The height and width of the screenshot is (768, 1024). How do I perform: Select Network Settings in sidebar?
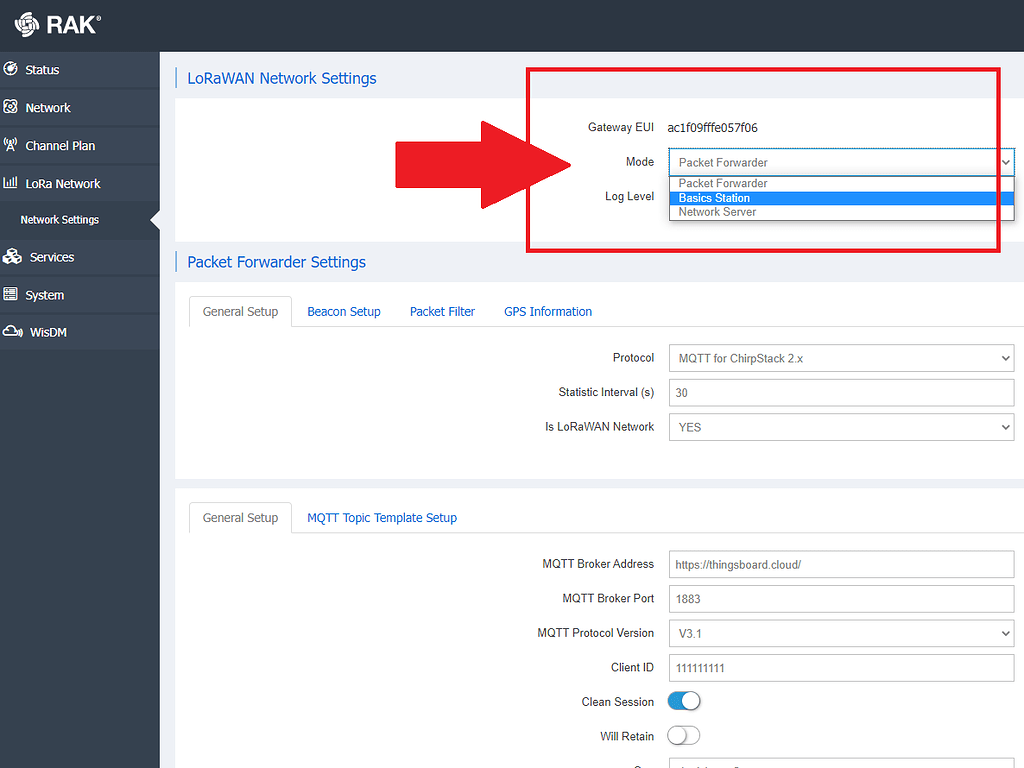[x=60, y=220]
